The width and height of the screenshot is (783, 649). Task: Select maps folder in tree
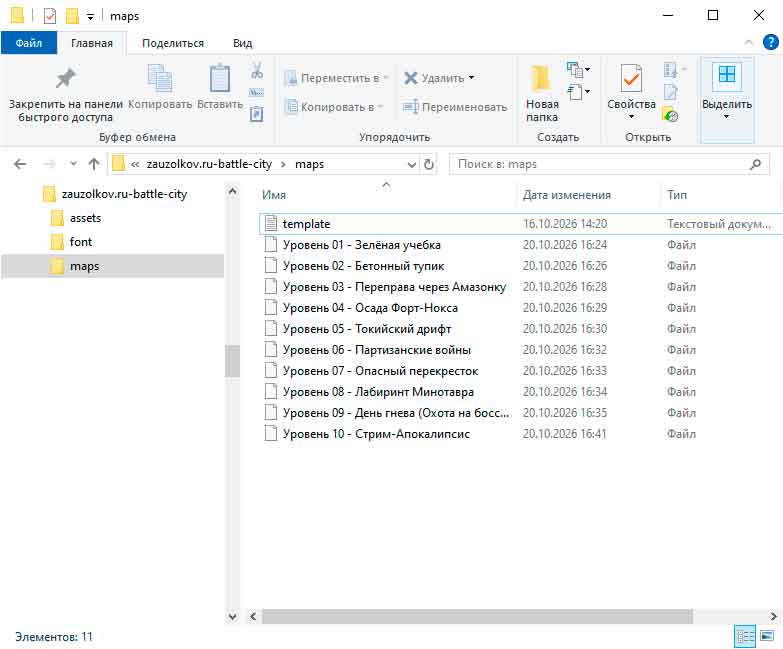[x=113, y=266]
